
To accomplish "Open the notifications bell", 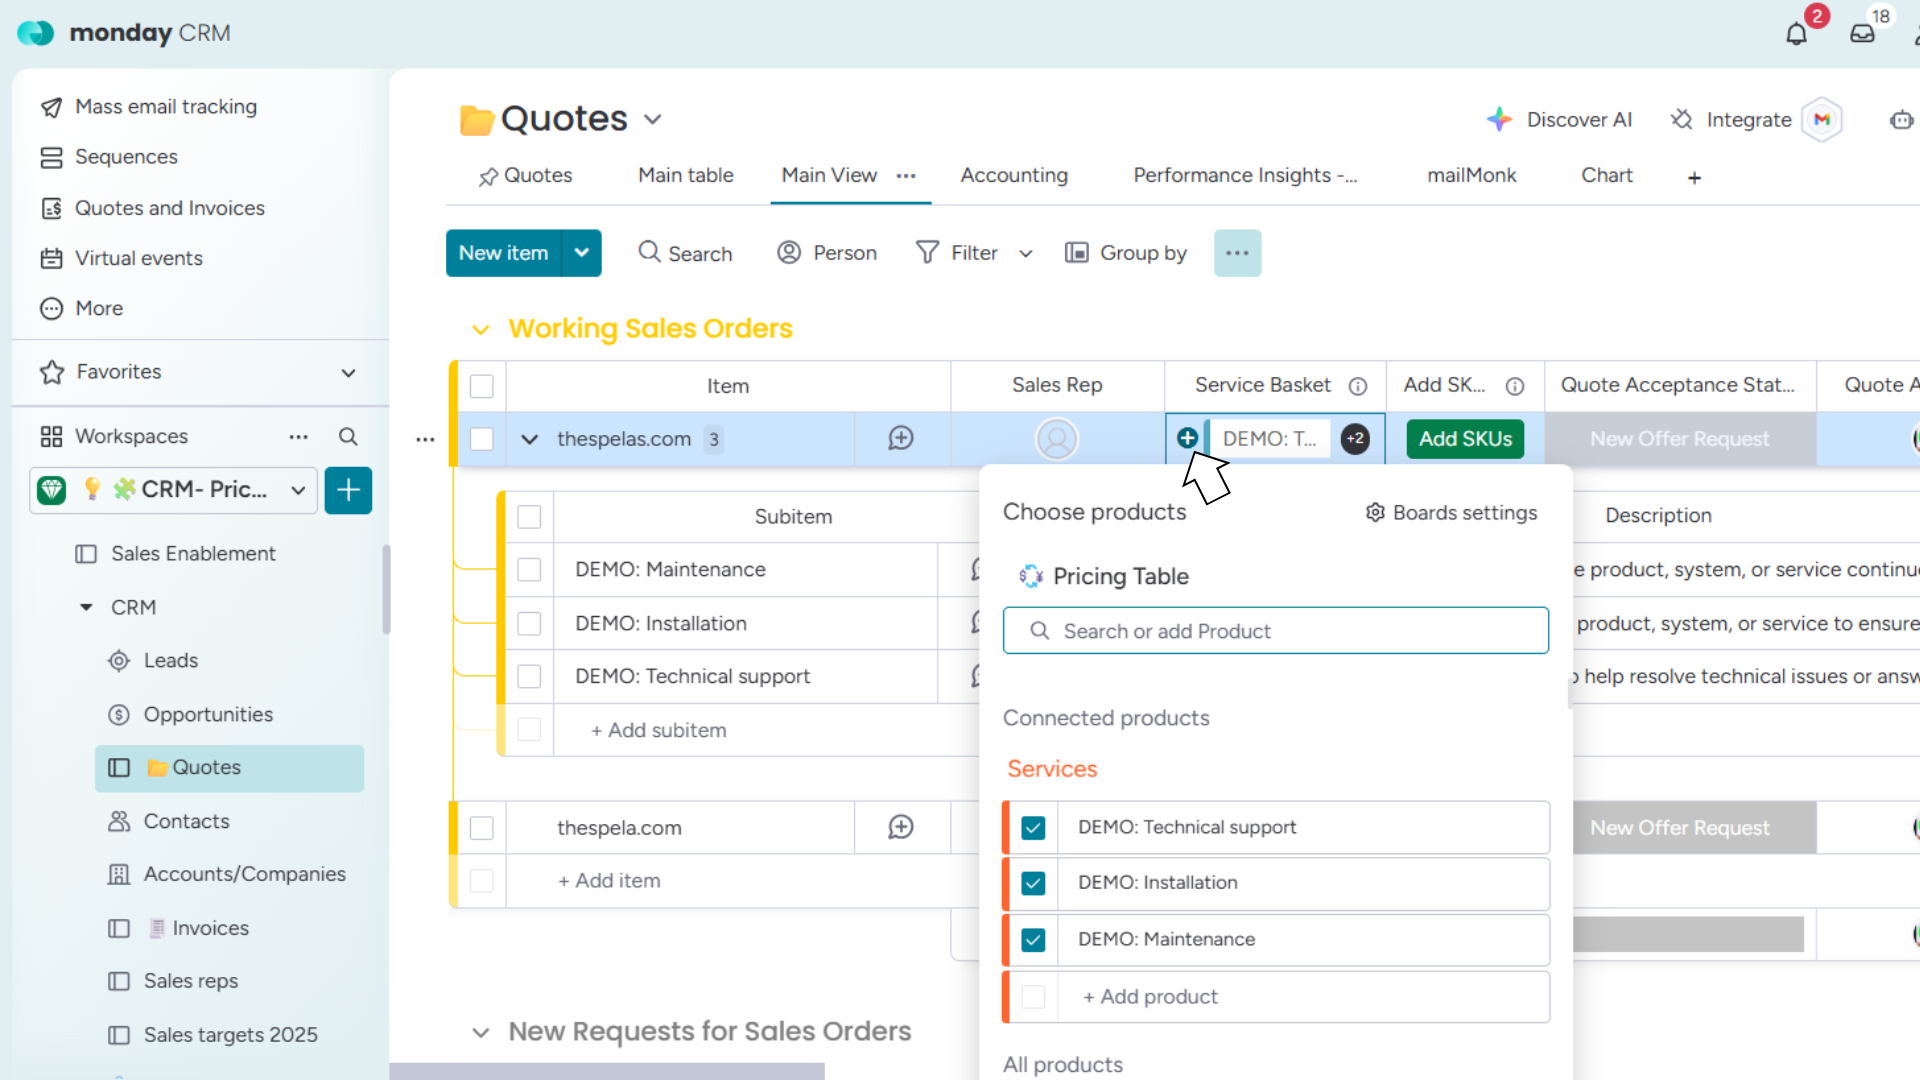I will click(x=1796, y=34).
